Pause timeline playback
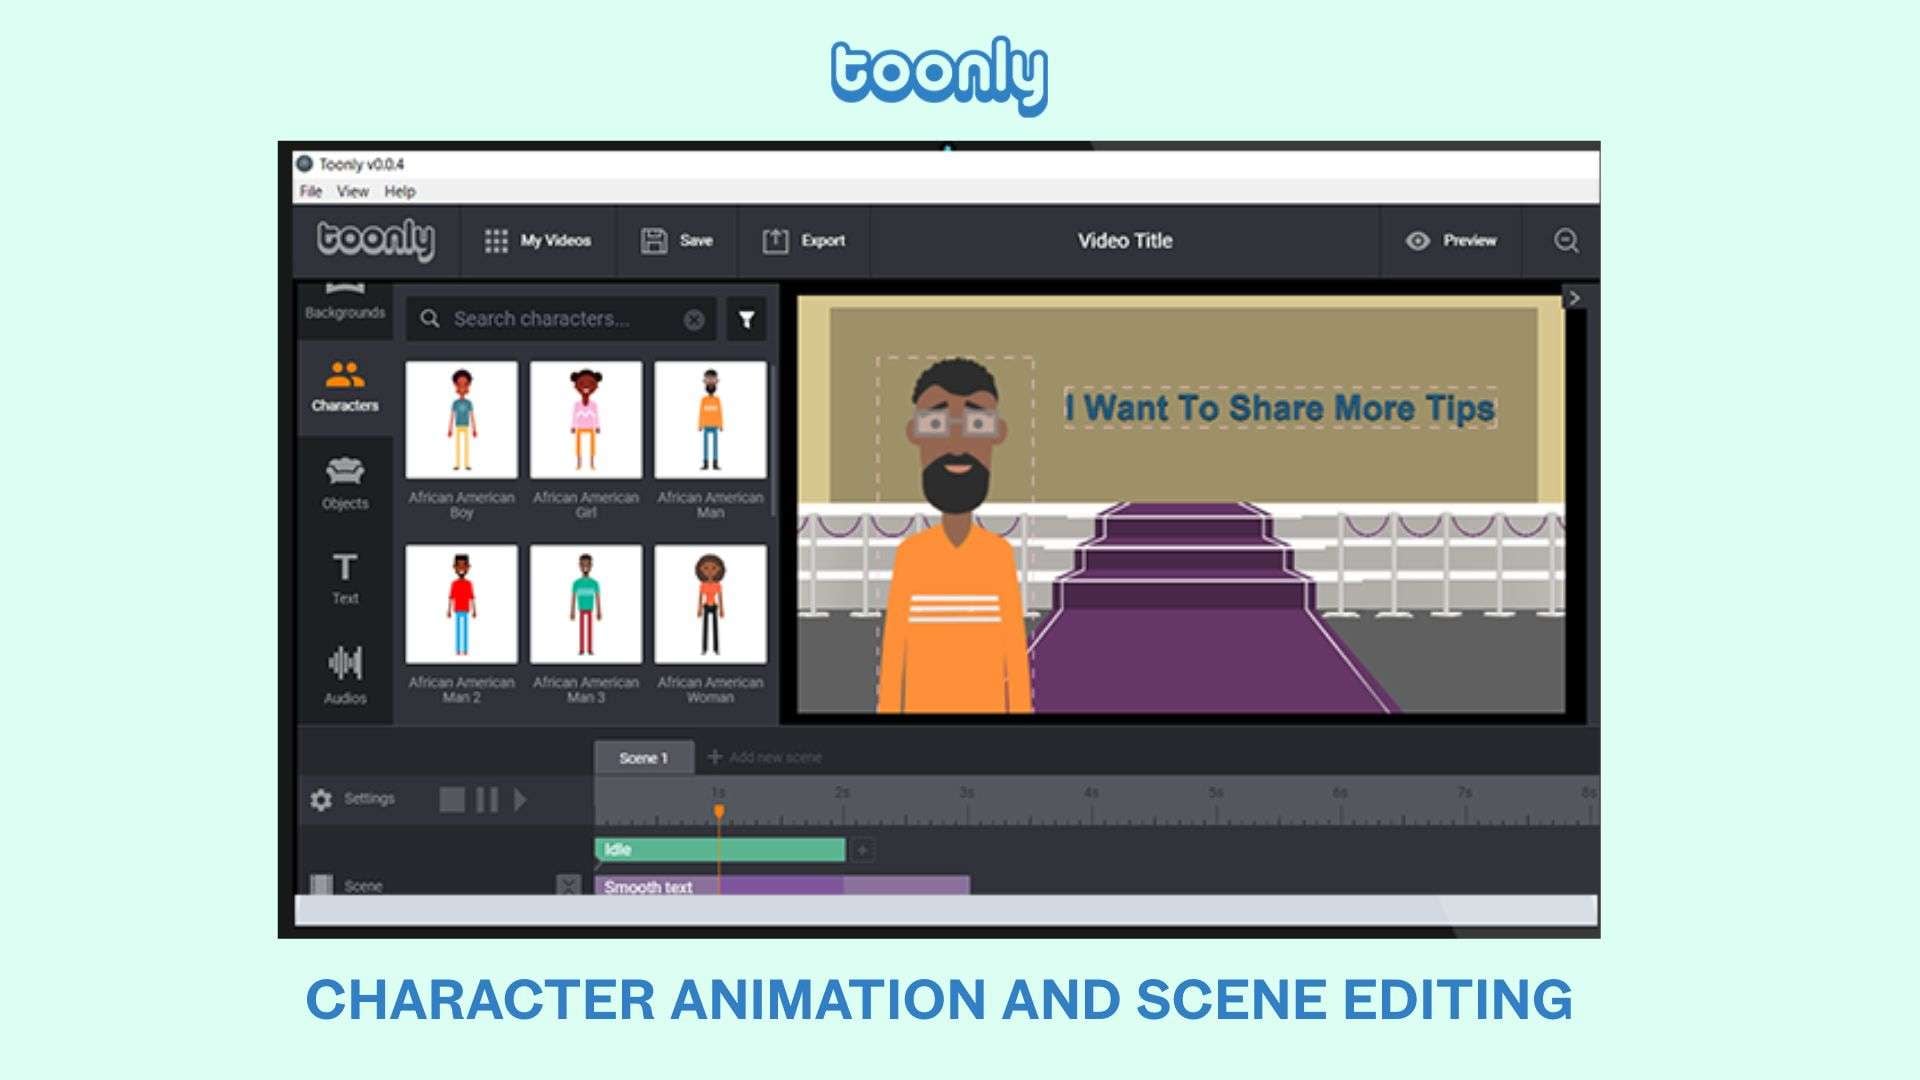The width and height of the screenshot is (1920, 1080). tap(487, 800)
